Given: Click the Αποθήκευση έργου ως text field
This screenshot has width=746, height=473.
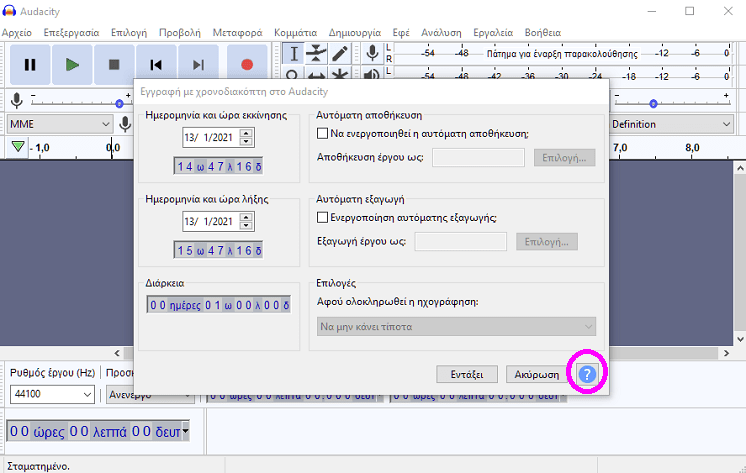Looking at the screenshot, I should tap(478, 158).
